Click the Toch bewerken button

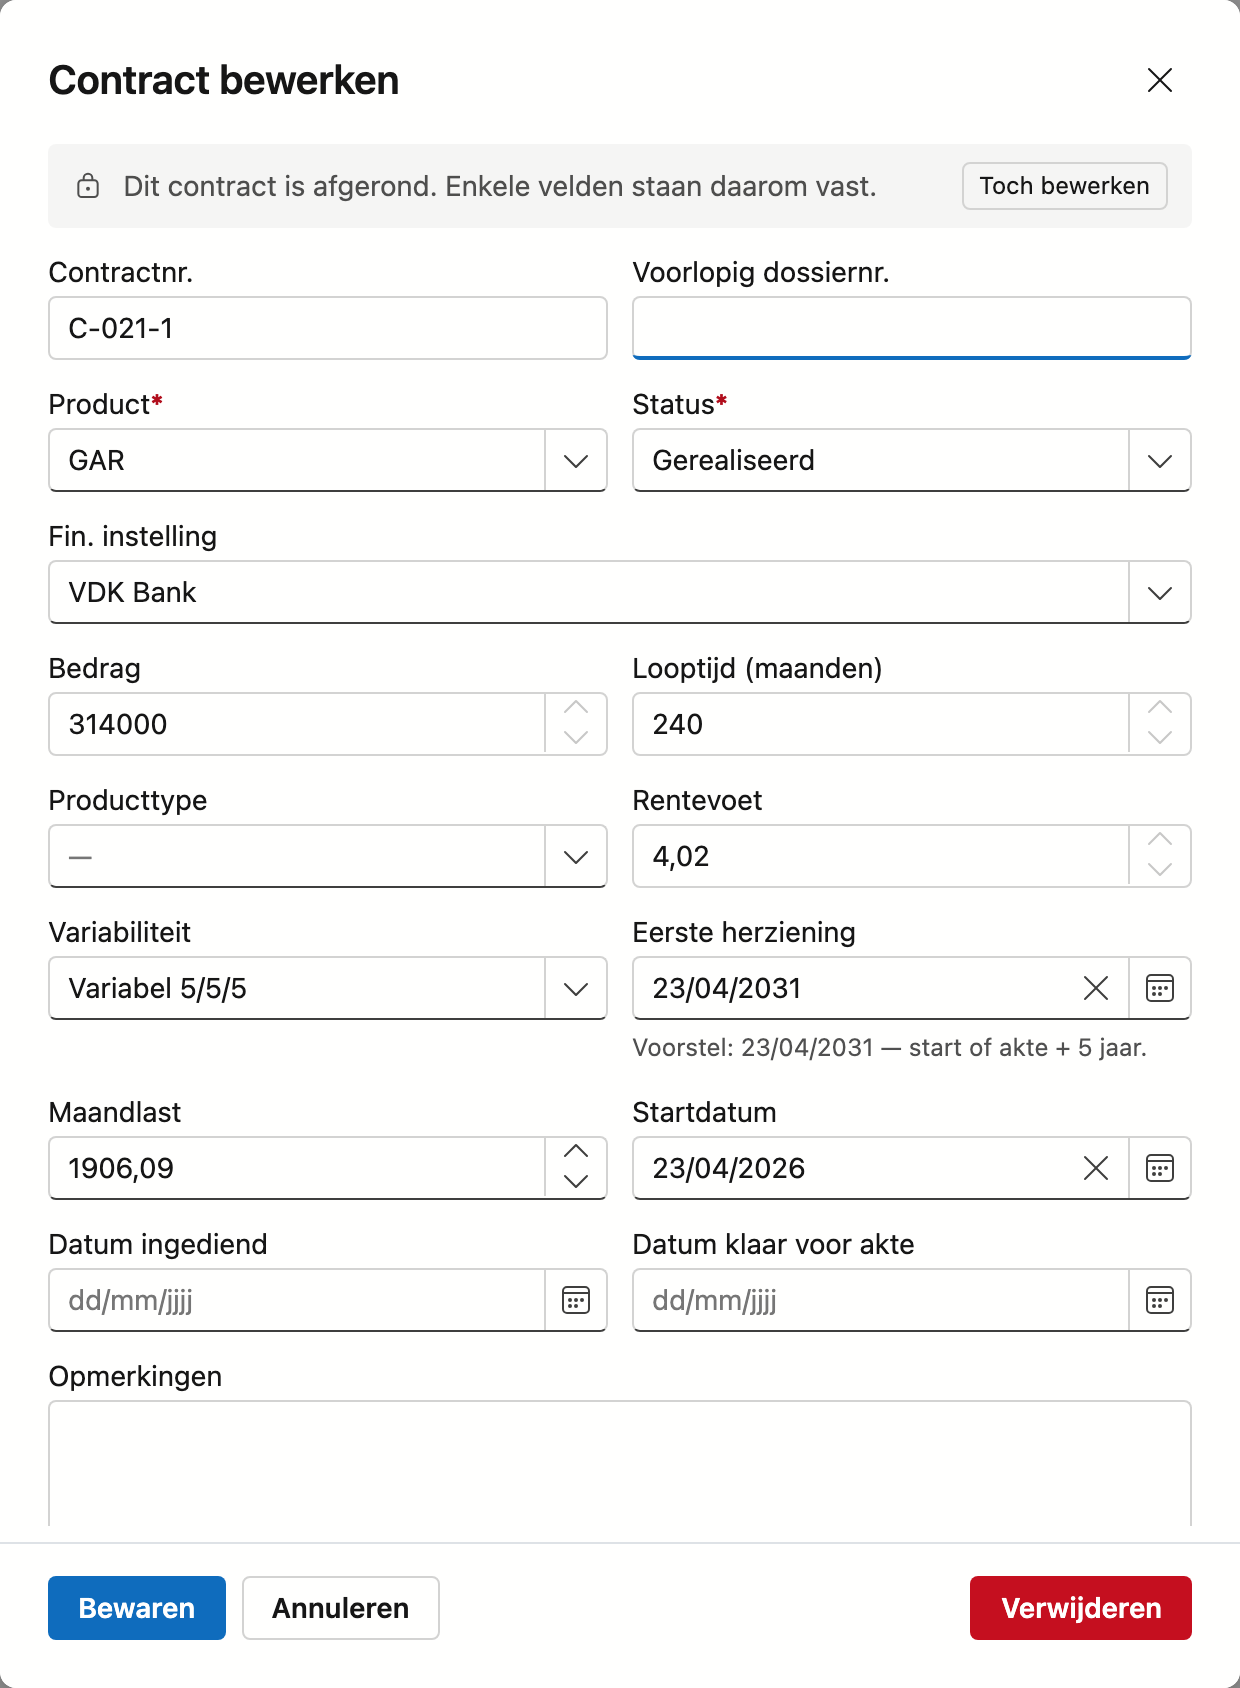pyautogui.click(x=1065, y=186)
